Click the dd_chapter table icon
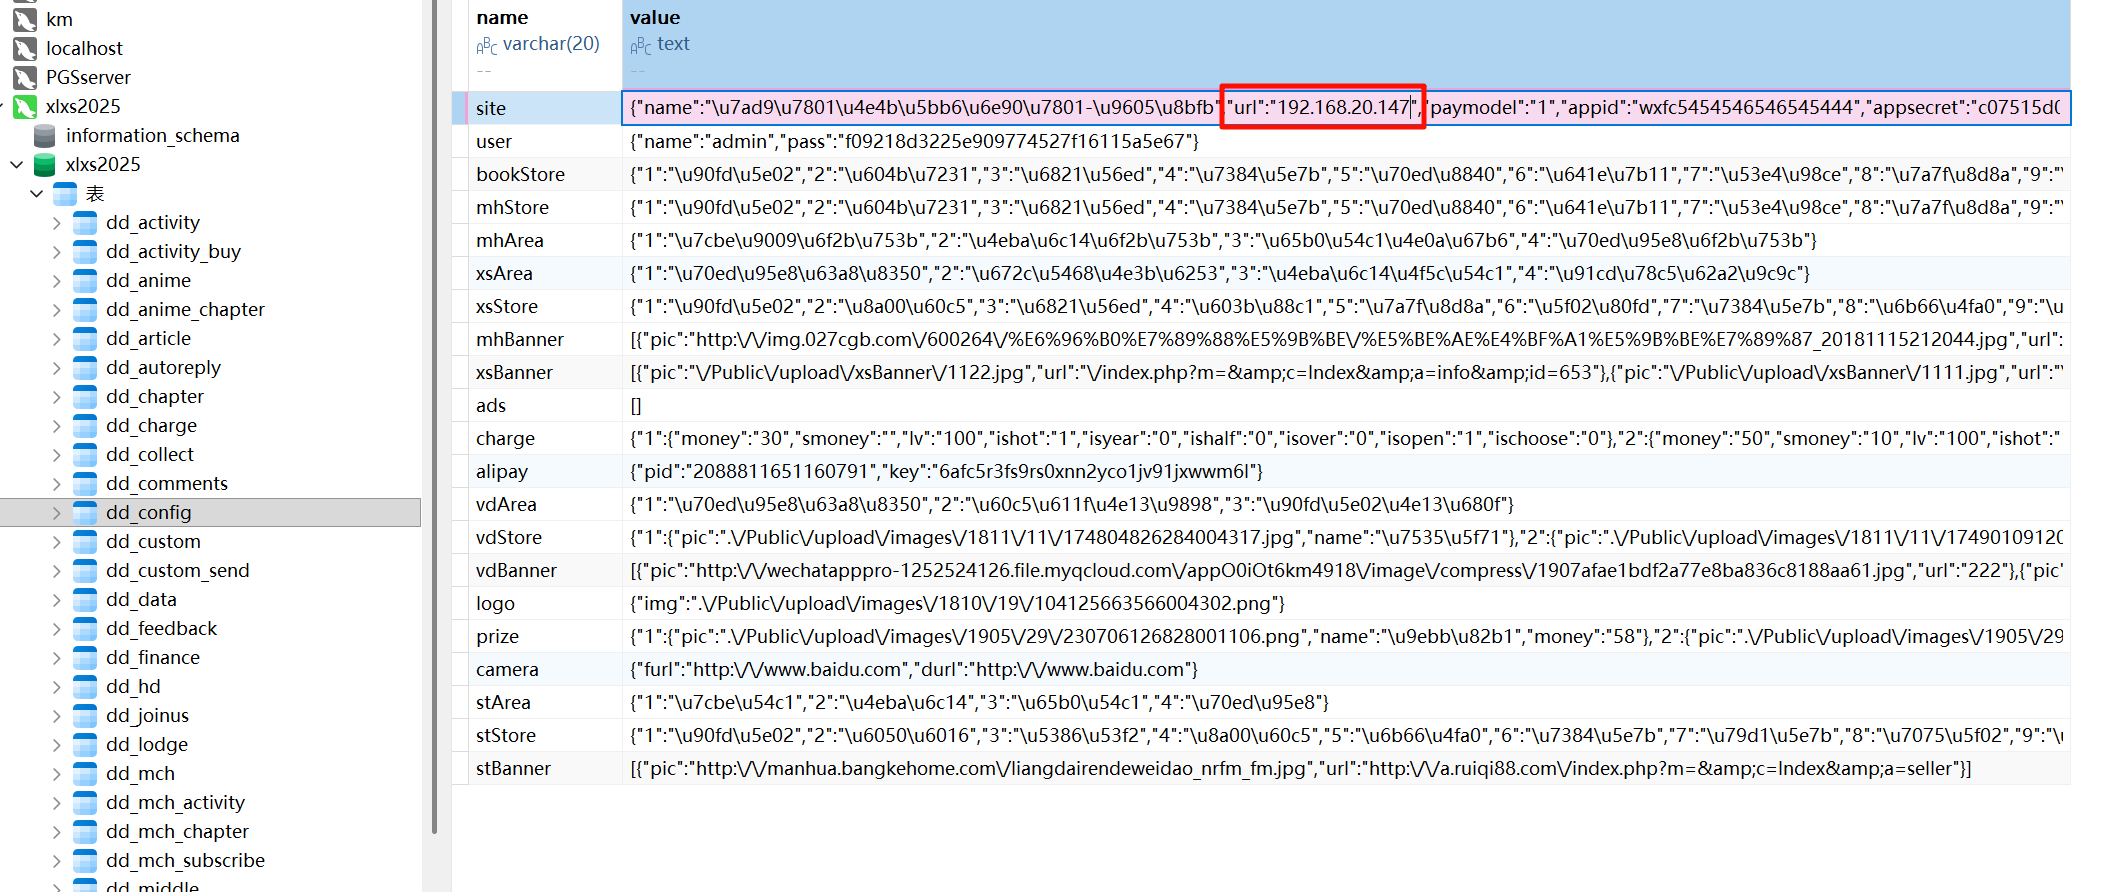 [86, 396]
